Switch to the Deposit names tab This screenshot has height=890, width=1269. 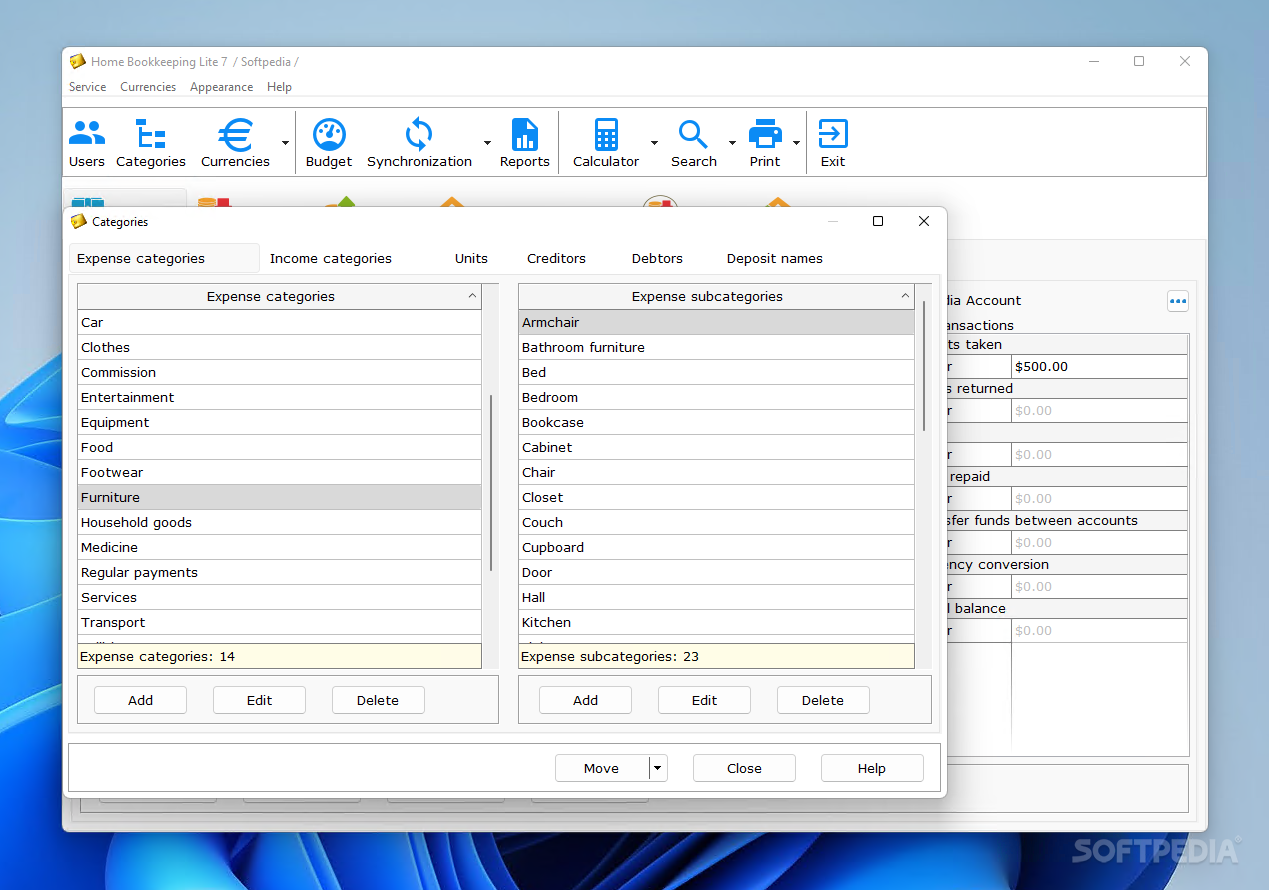click(x=775, y=258)
